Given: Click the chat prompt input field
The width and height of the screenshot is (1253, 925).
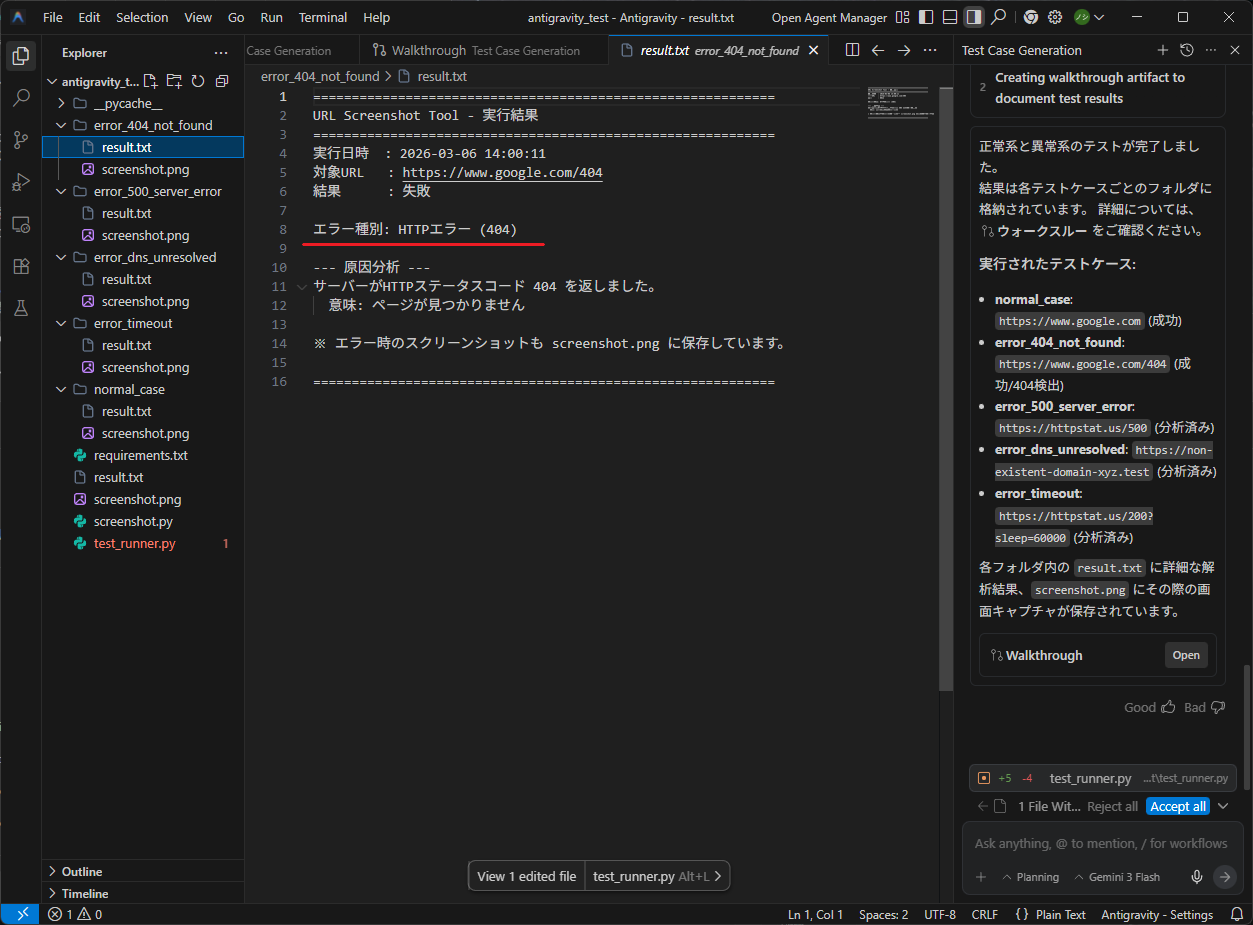Looking at the screenshot, I should point(1100,843).
